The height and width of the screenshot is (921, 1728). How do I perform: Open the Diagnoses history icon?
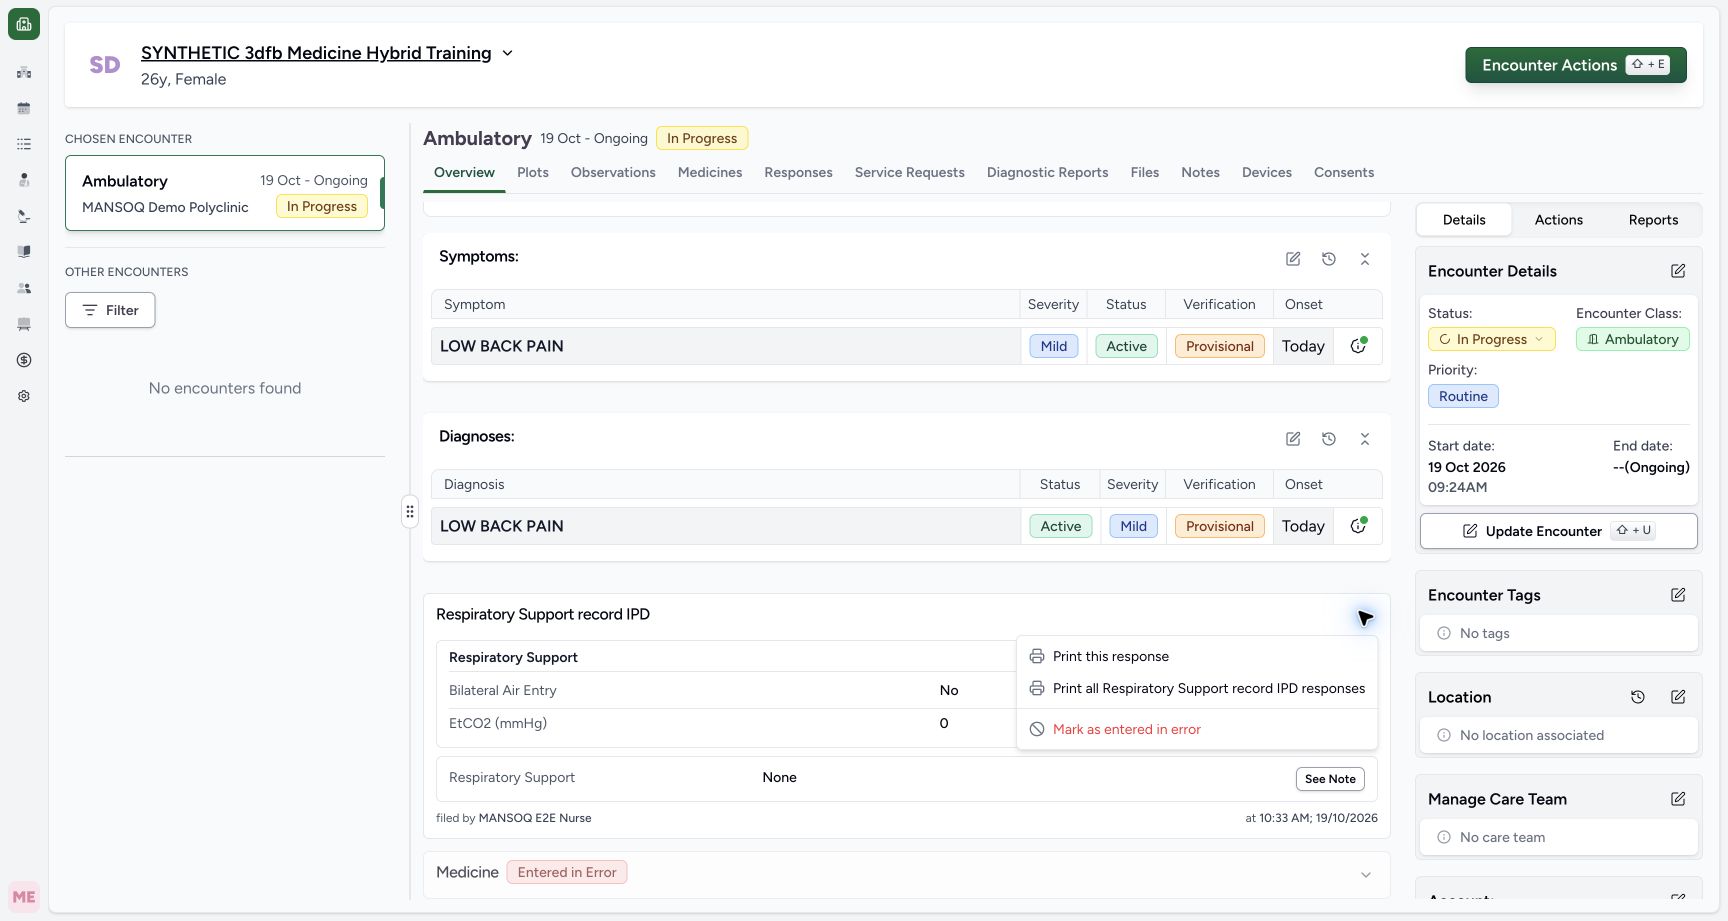(x=1329, y=439)
